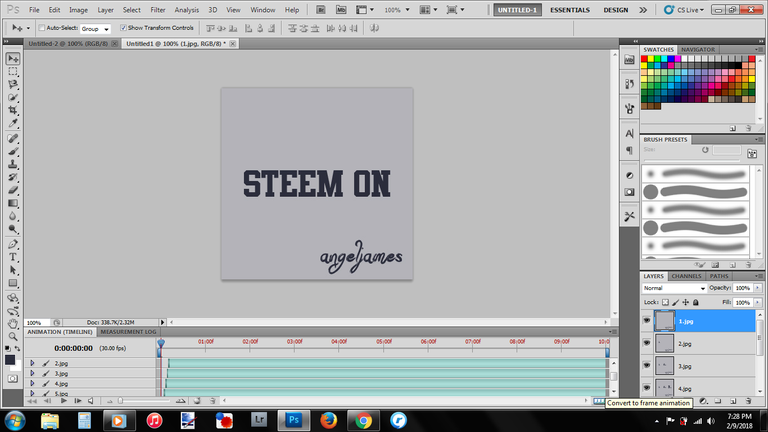Select the Path Selection tool

click(x=13, y=270)
